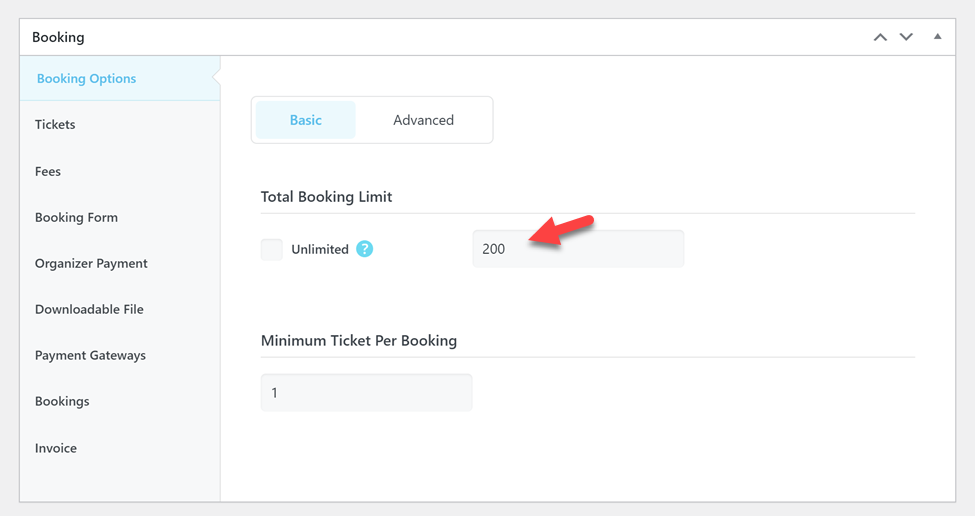The image size is (975, 516).
Task: Open Organizer Payment settings
Action: 91,263
